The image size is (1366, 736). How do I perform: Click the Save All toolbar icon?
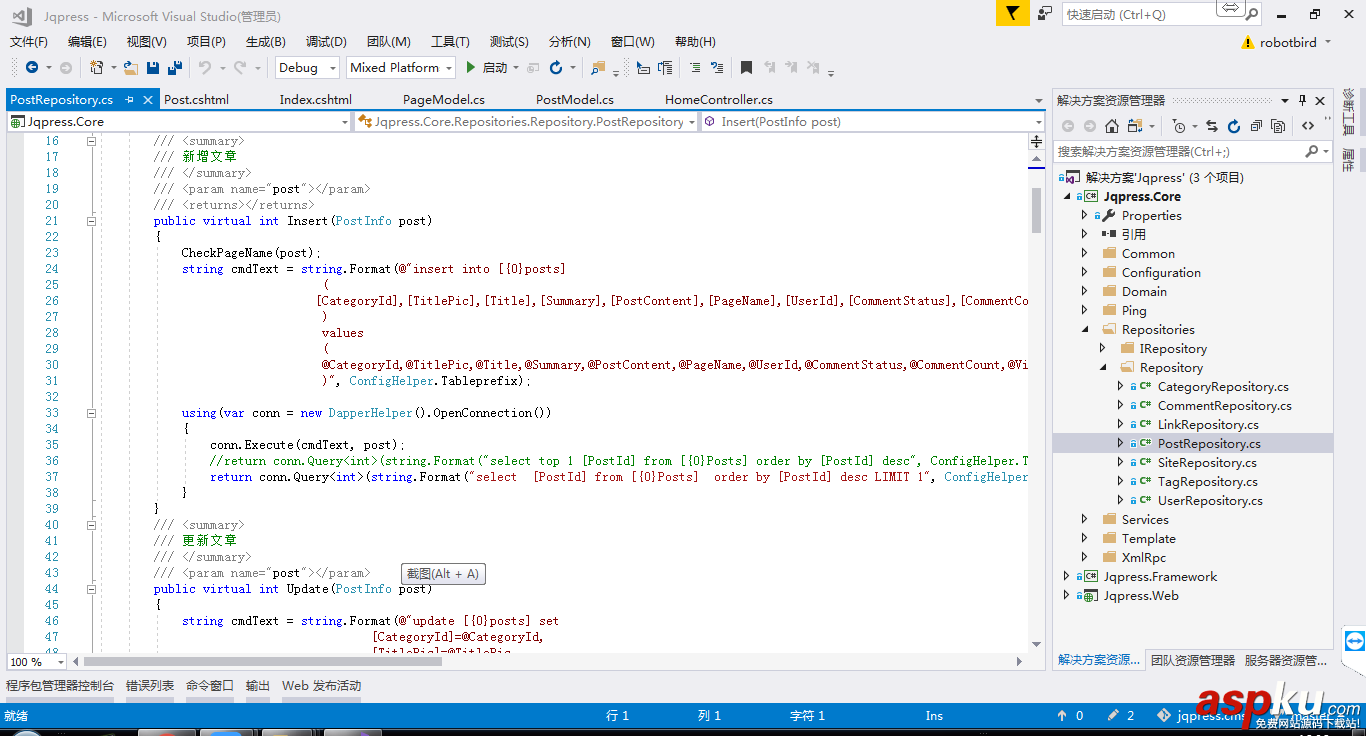(175, 68)
